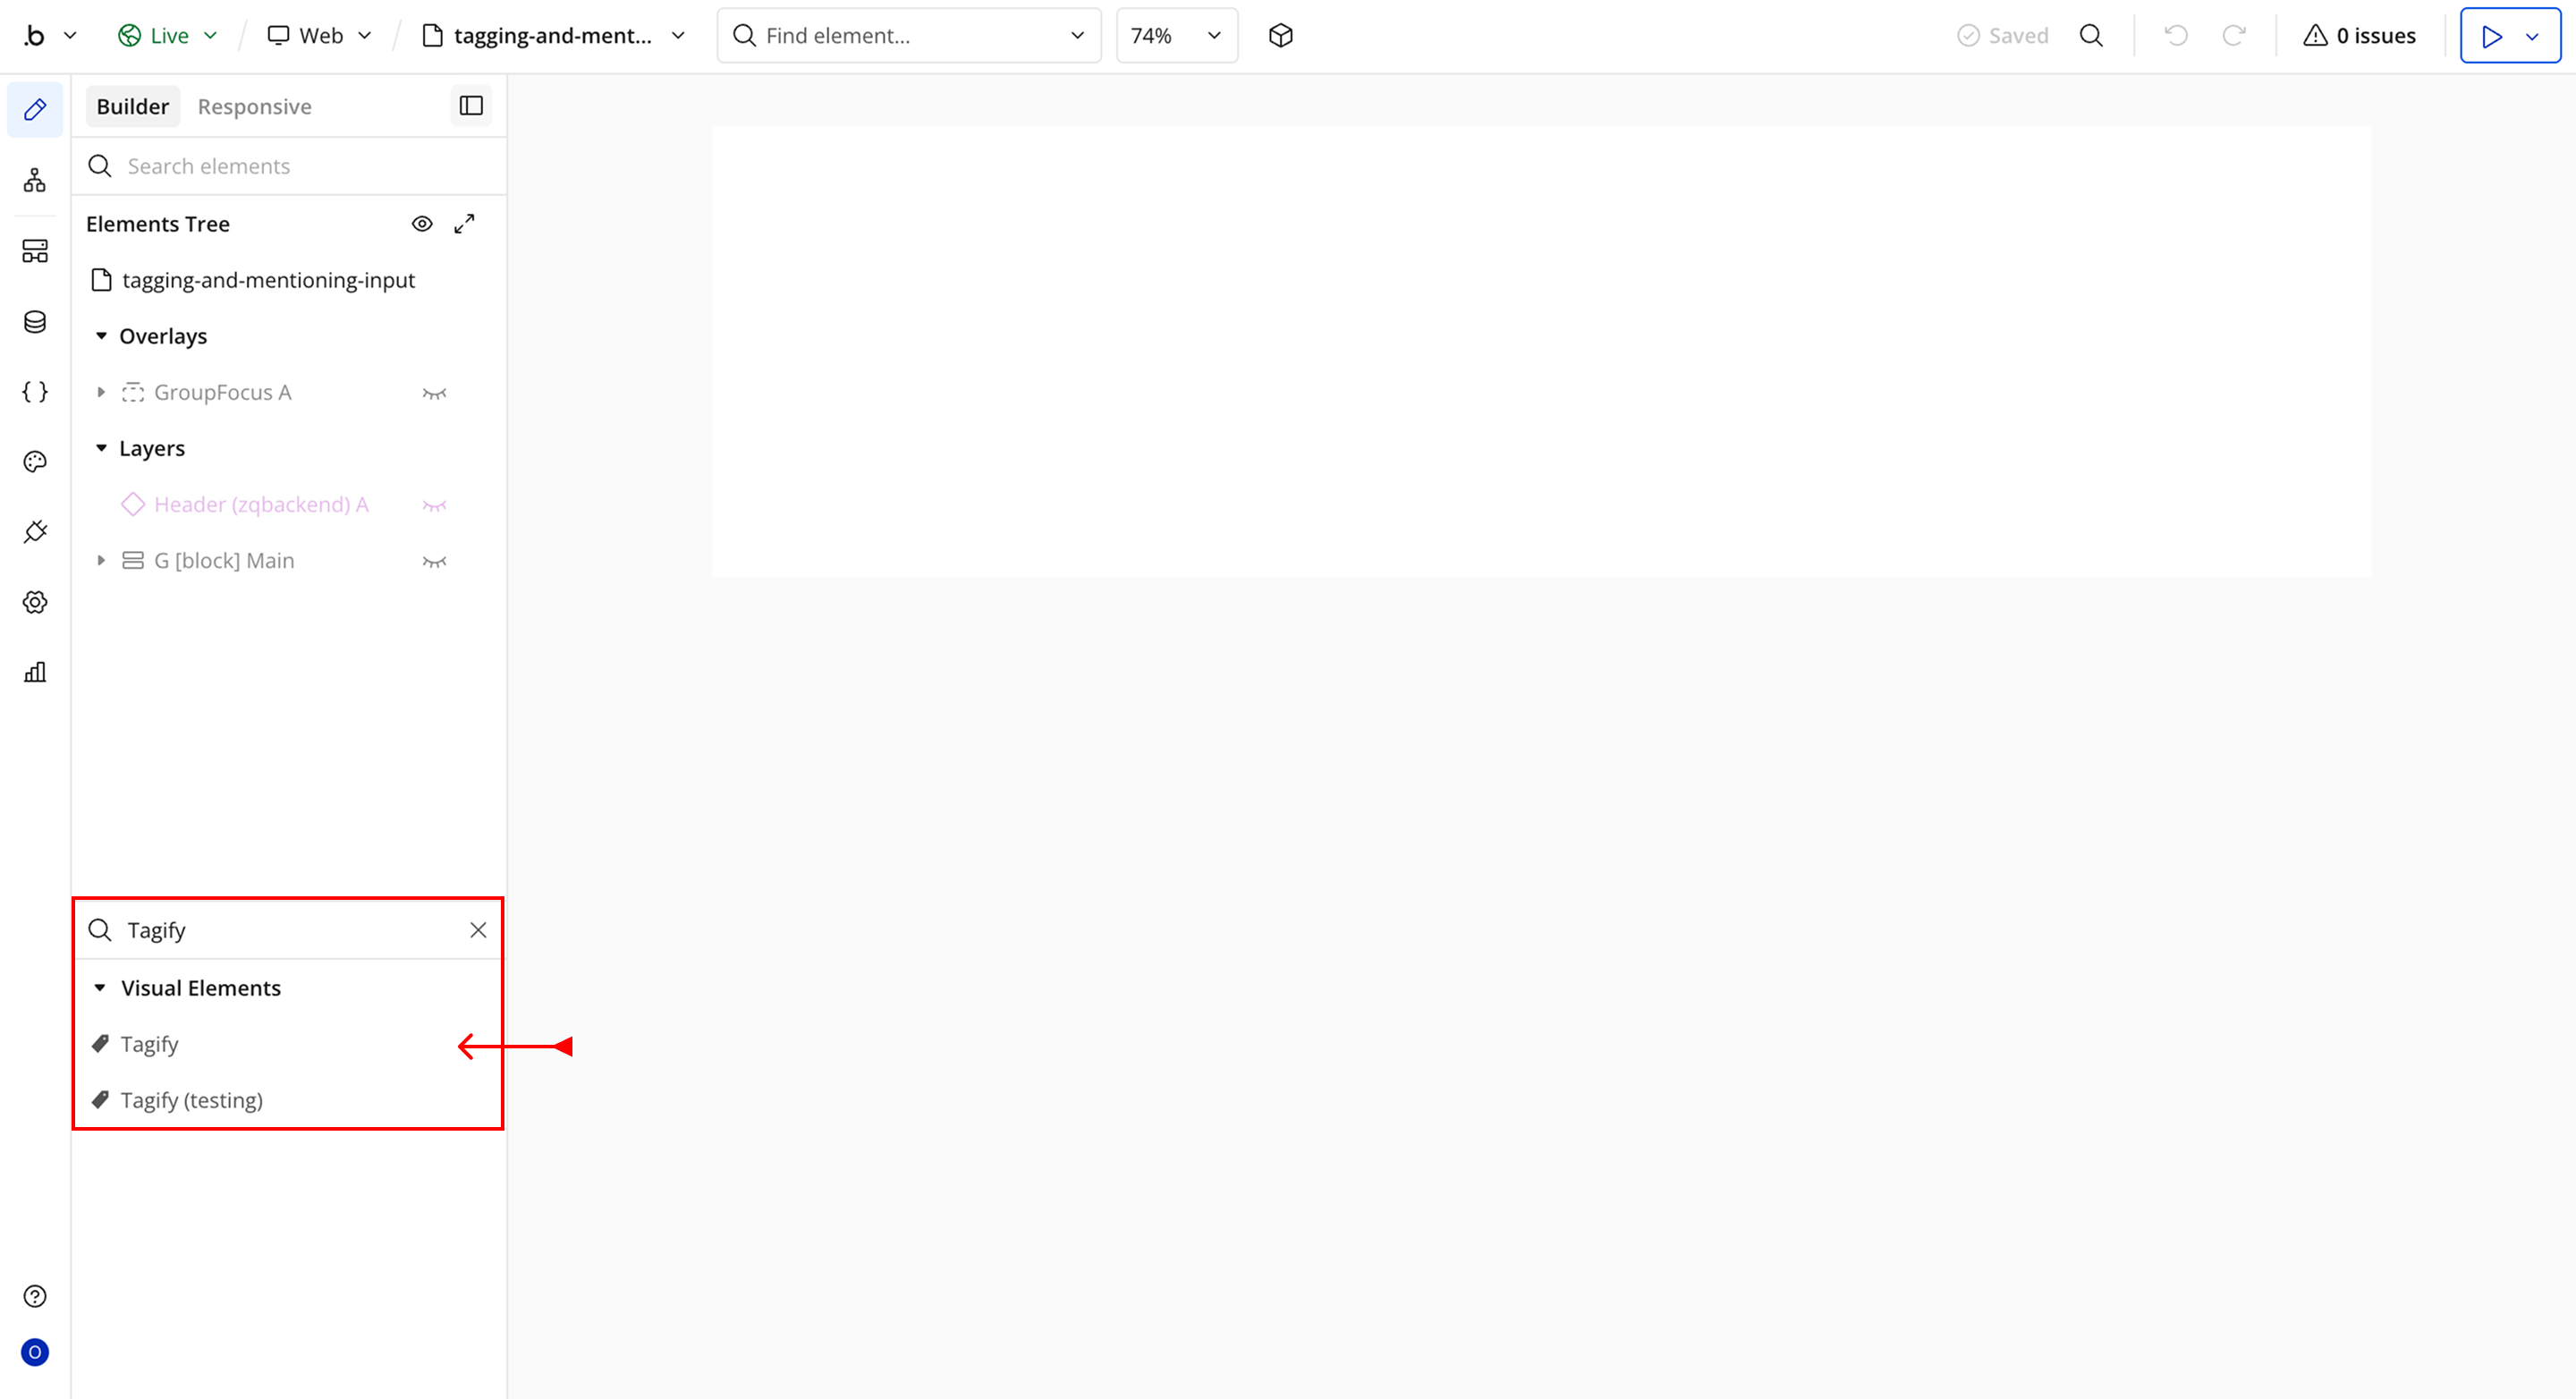This screenshot has height=1399, width=2576.
Task: Open the Settings gear in sidebar
Action: tap(35, 602)
